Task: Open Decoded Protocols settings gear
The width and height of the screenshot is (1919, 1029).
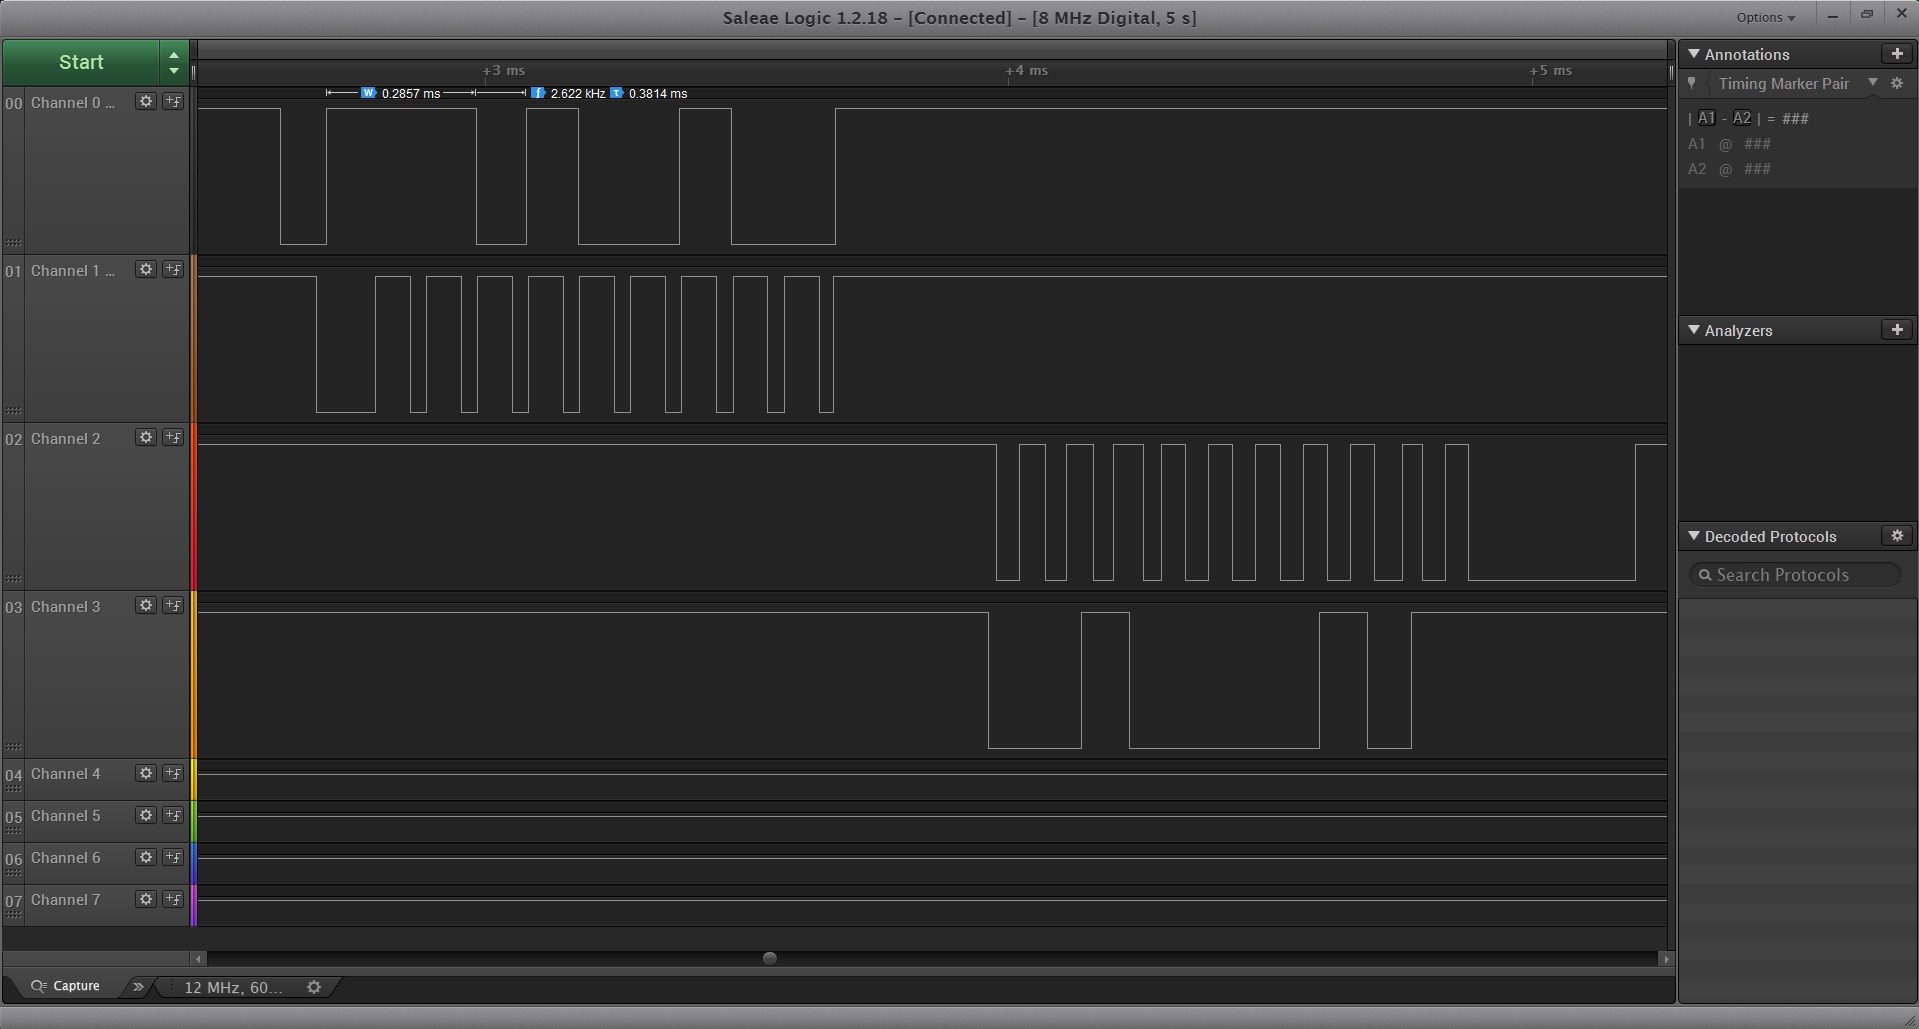Action: point(1896,536)
